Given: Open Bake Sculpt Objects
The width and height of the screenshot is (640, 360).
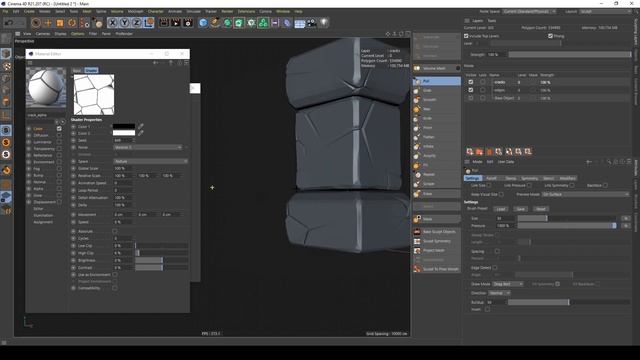Looking at the screenshot, I should click(437, 232).
